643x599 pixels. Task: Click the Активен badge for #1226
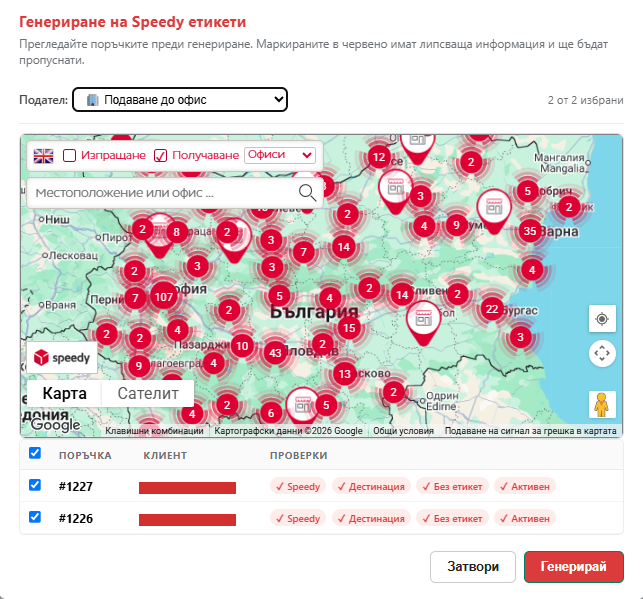[x=525, y=518]
